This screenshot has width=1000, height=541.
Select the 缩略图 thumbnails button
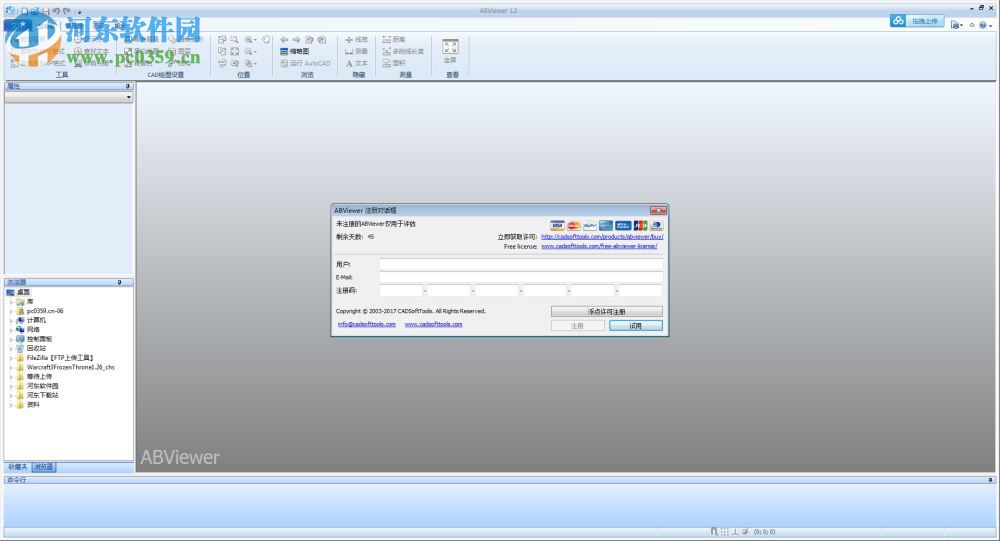(295, 51)
